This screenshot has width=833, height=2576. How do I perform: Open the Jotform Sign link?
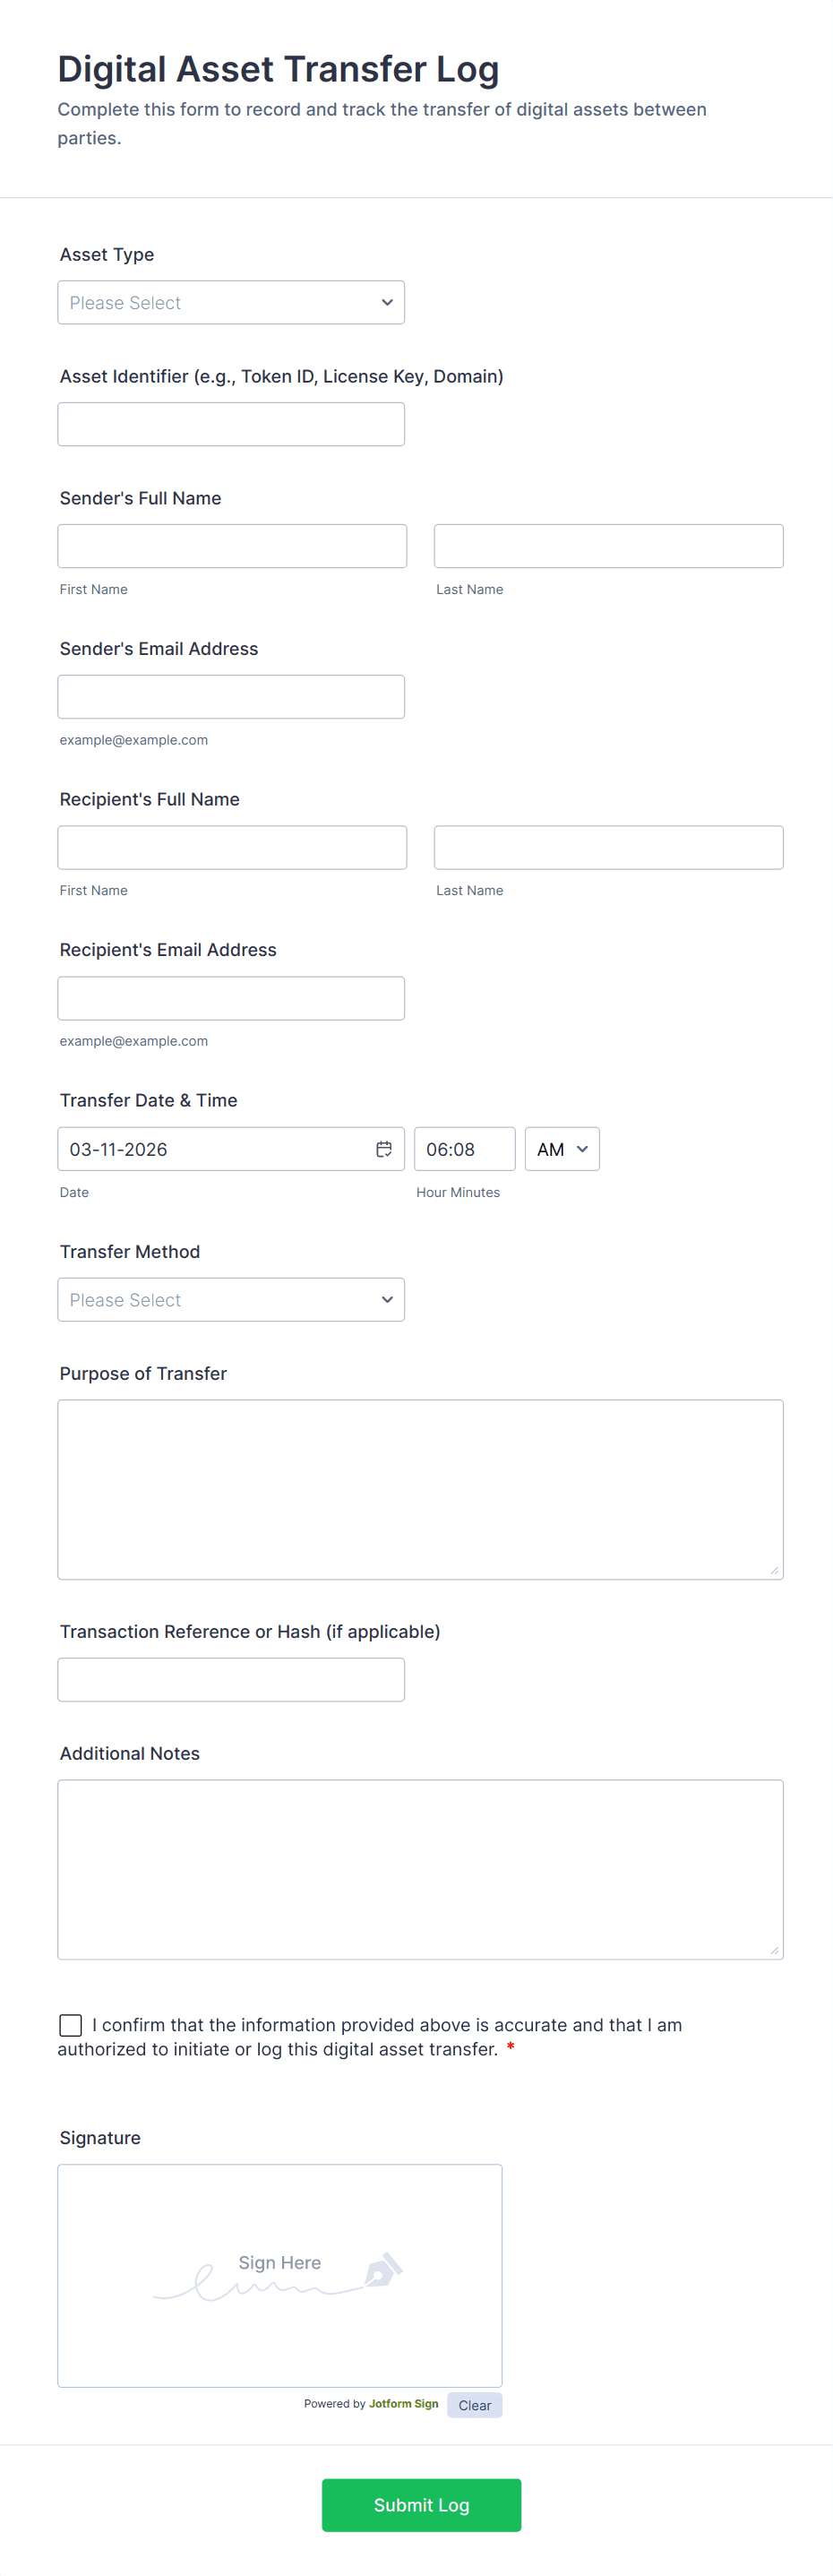tap(404, 2404)
